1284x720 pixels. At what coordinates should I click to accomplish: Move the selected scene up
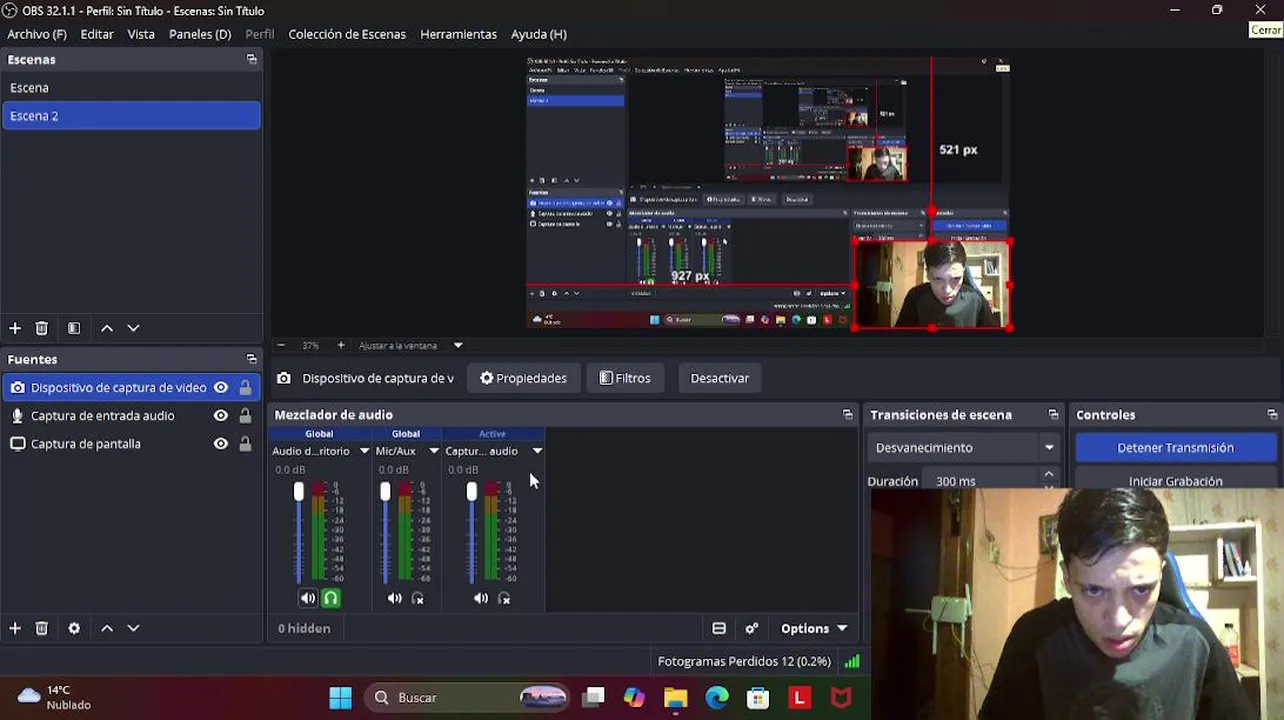tap(107, 328)
